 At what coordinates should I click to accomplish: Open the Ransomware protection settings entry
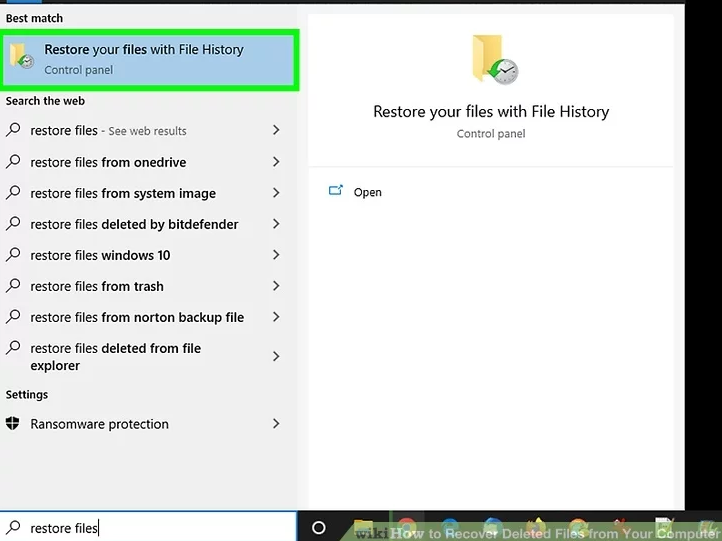tap(99, 424)
